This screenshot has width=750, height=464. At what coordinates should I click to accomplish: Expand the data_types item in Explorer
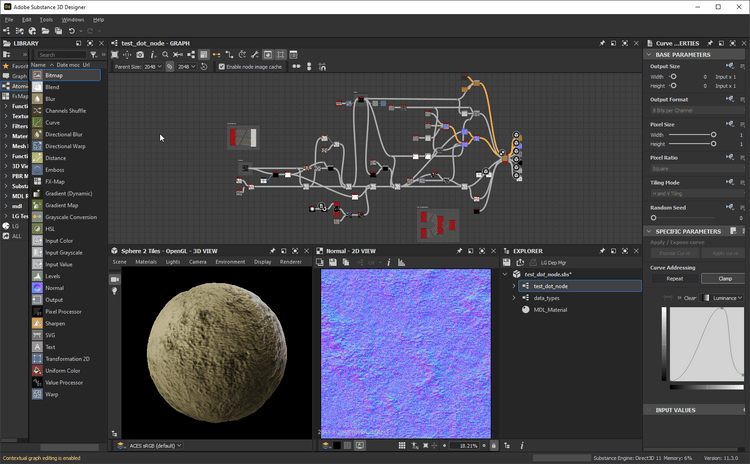514,298
